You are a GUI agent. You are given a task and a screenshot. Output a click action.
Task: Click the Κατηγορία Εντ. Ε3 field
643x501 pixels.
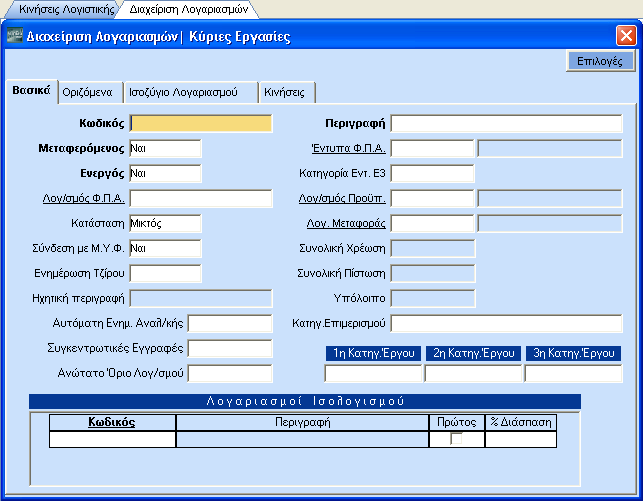(x=432, y=173)
